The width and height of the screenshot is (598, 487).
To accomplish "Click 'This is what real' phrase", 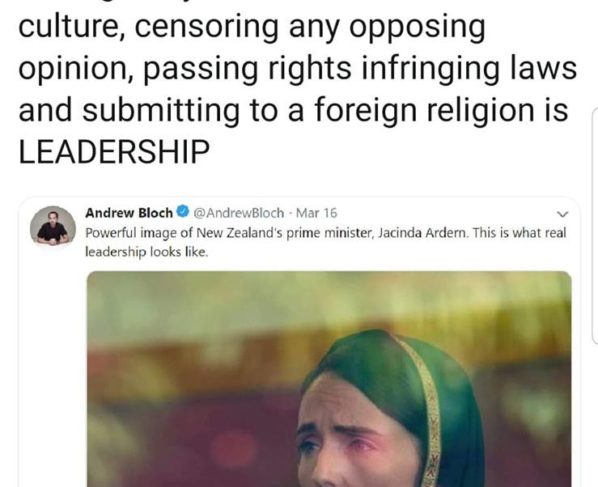I will click(519, 233).
